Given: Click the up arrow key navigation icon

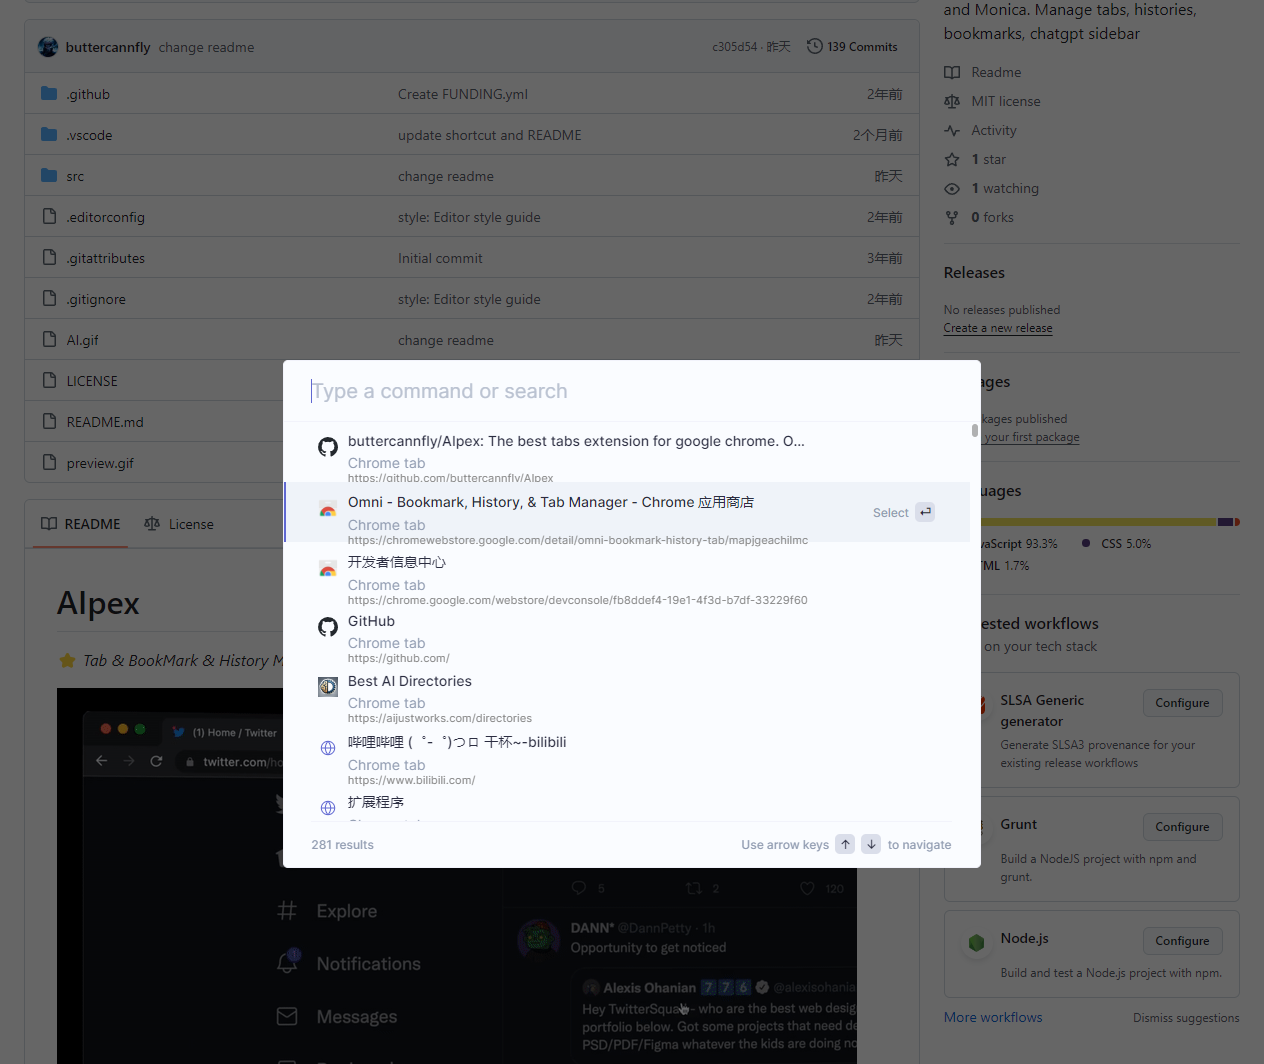Looking at the screenshot, I should 846,844.
